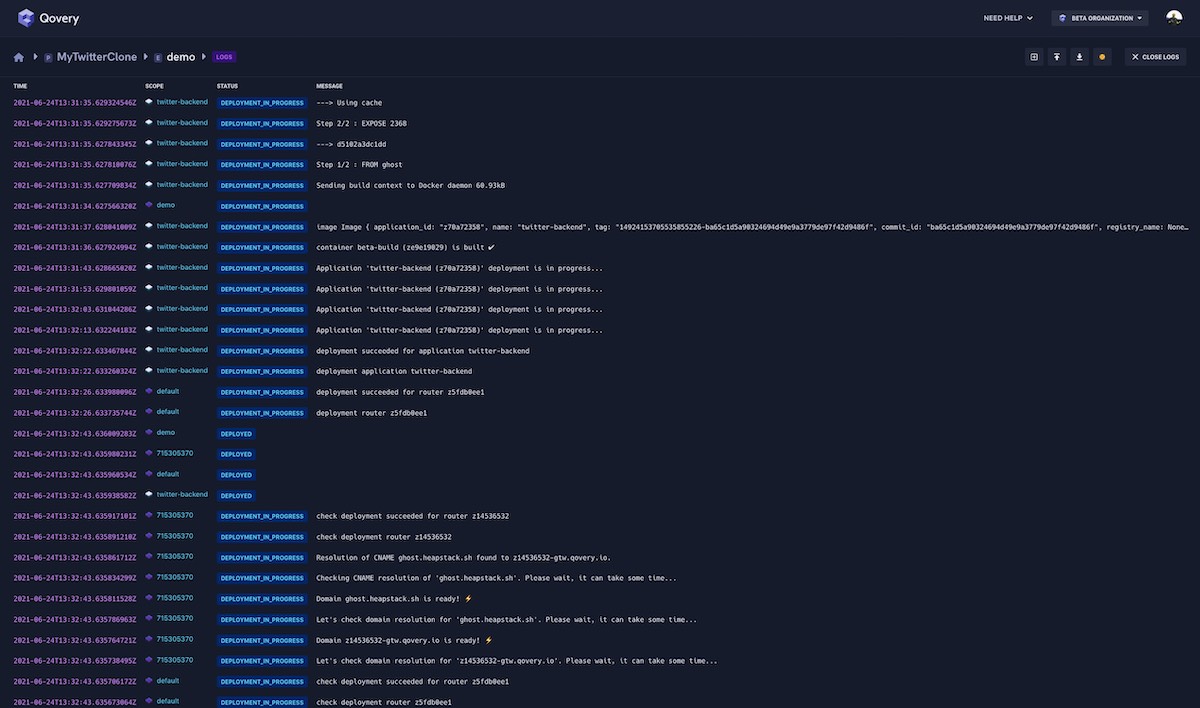This screenshot has width=1200, height=708.
Task: Click the Time column header
Action: pos(20,86)
